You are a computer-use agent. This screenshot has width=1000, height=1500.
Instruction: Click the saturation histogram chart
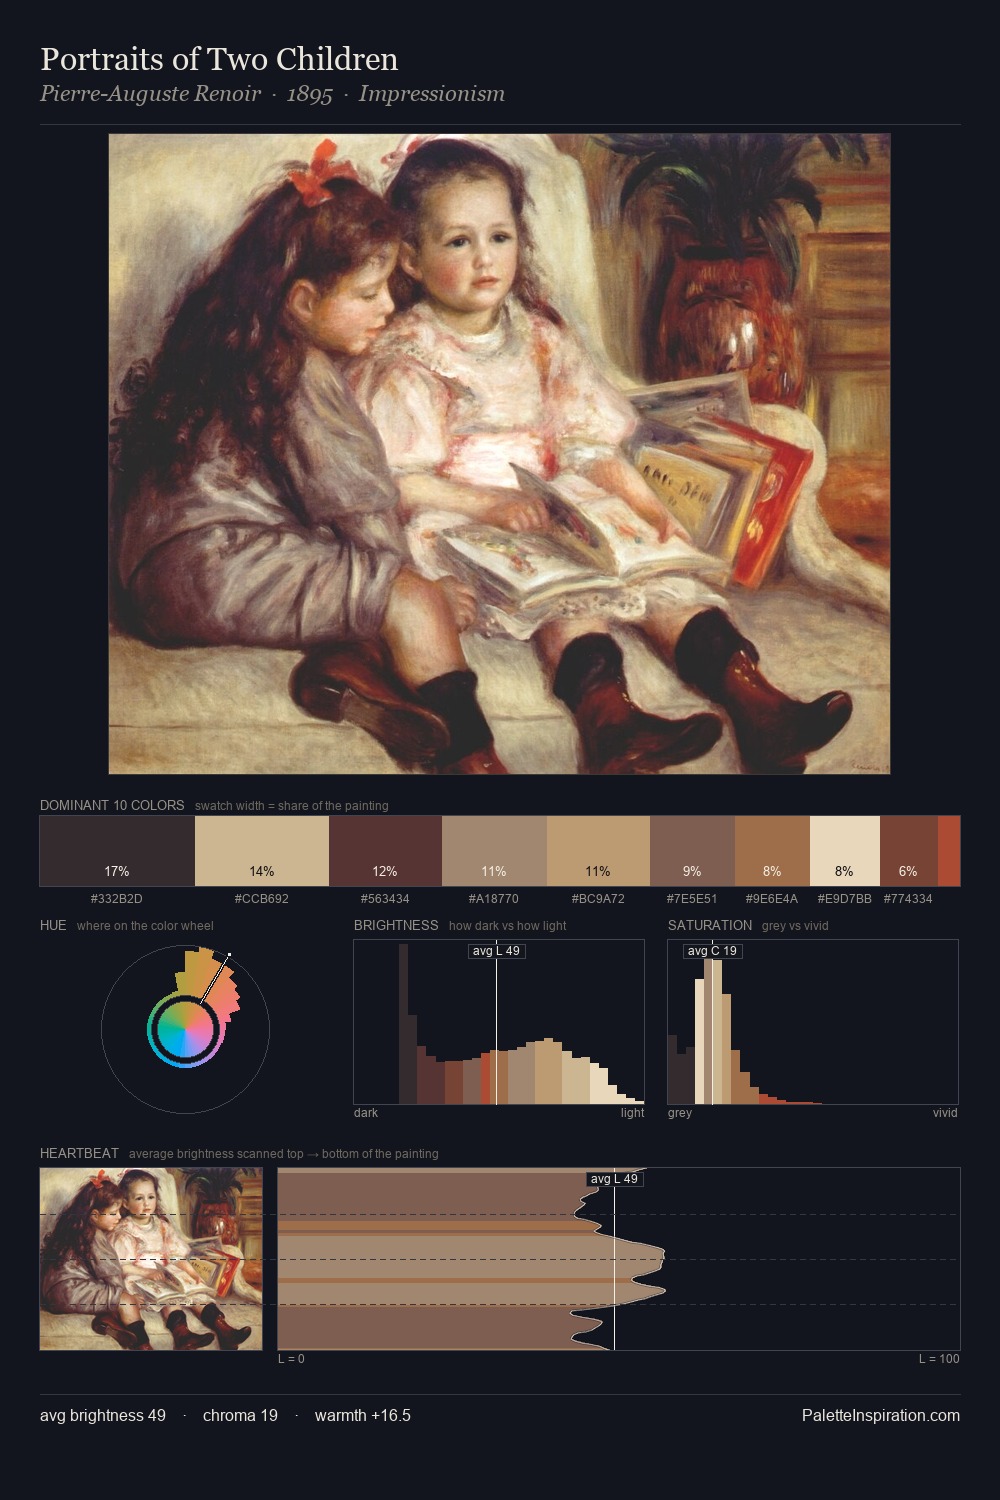pos(813,1022)
